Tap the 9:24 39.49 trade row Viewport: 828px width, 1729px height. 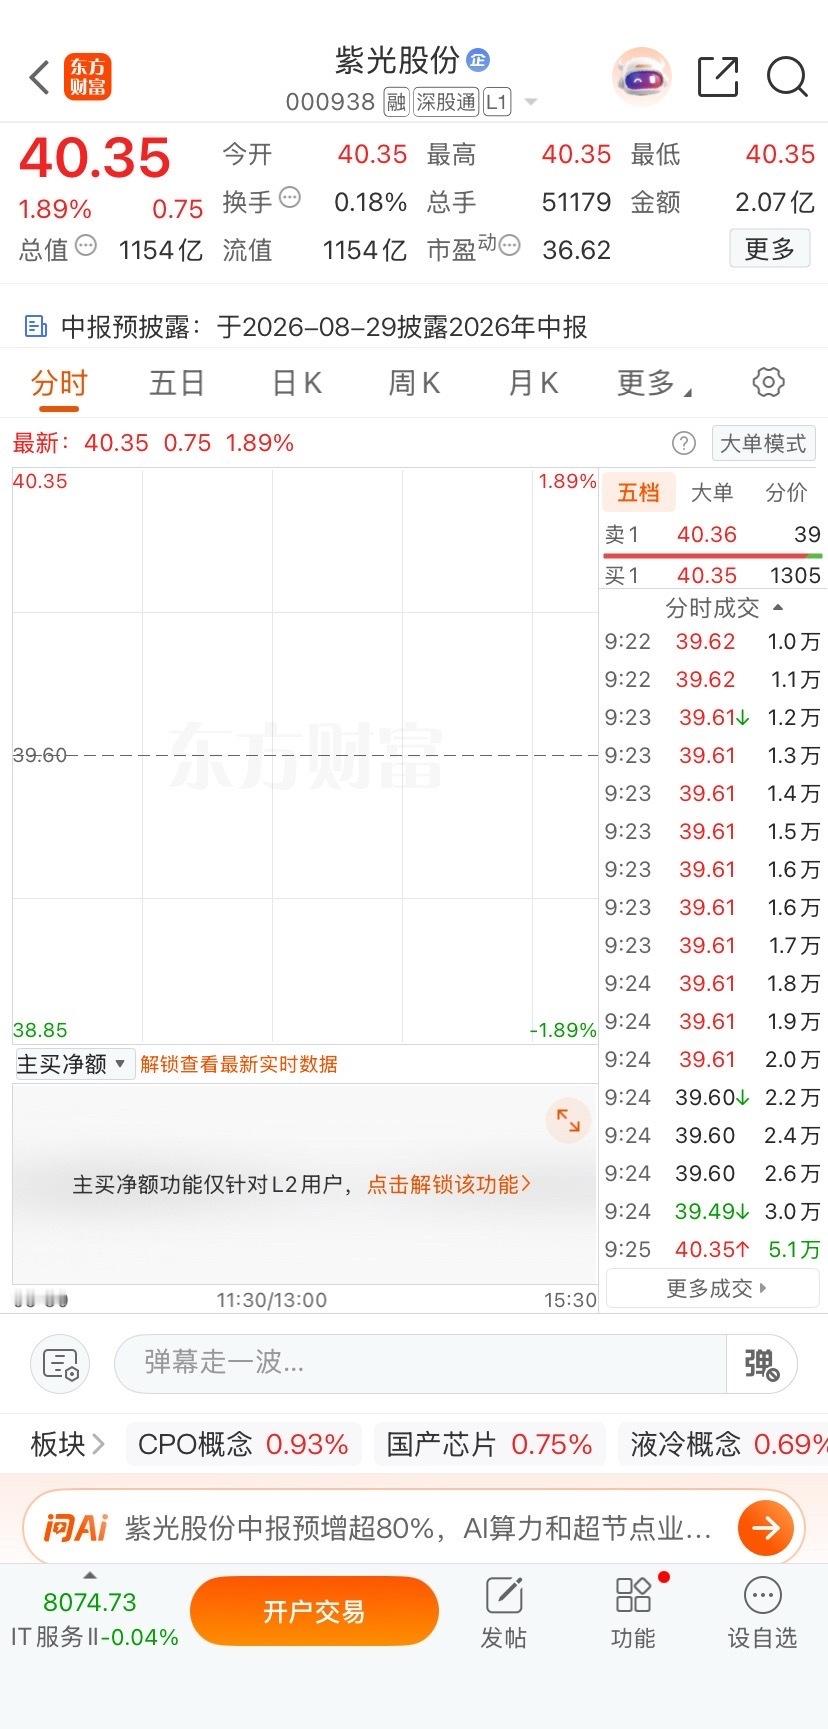(x=713, y=1211)
